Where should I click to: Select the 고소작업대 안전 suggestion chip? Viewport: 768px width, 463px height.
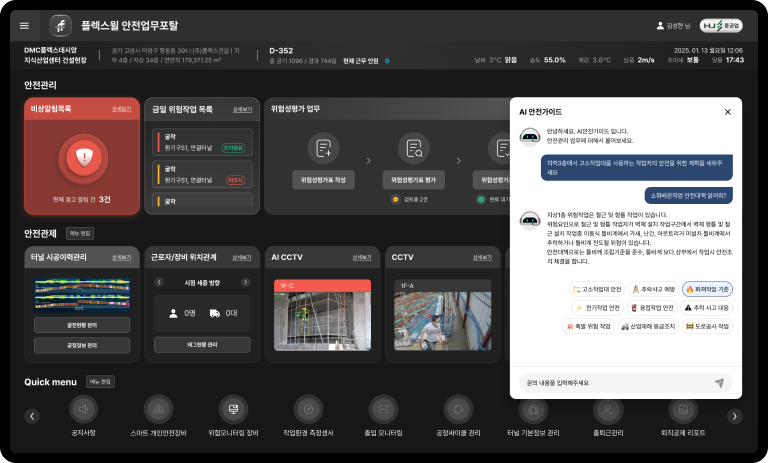[597, 290]
